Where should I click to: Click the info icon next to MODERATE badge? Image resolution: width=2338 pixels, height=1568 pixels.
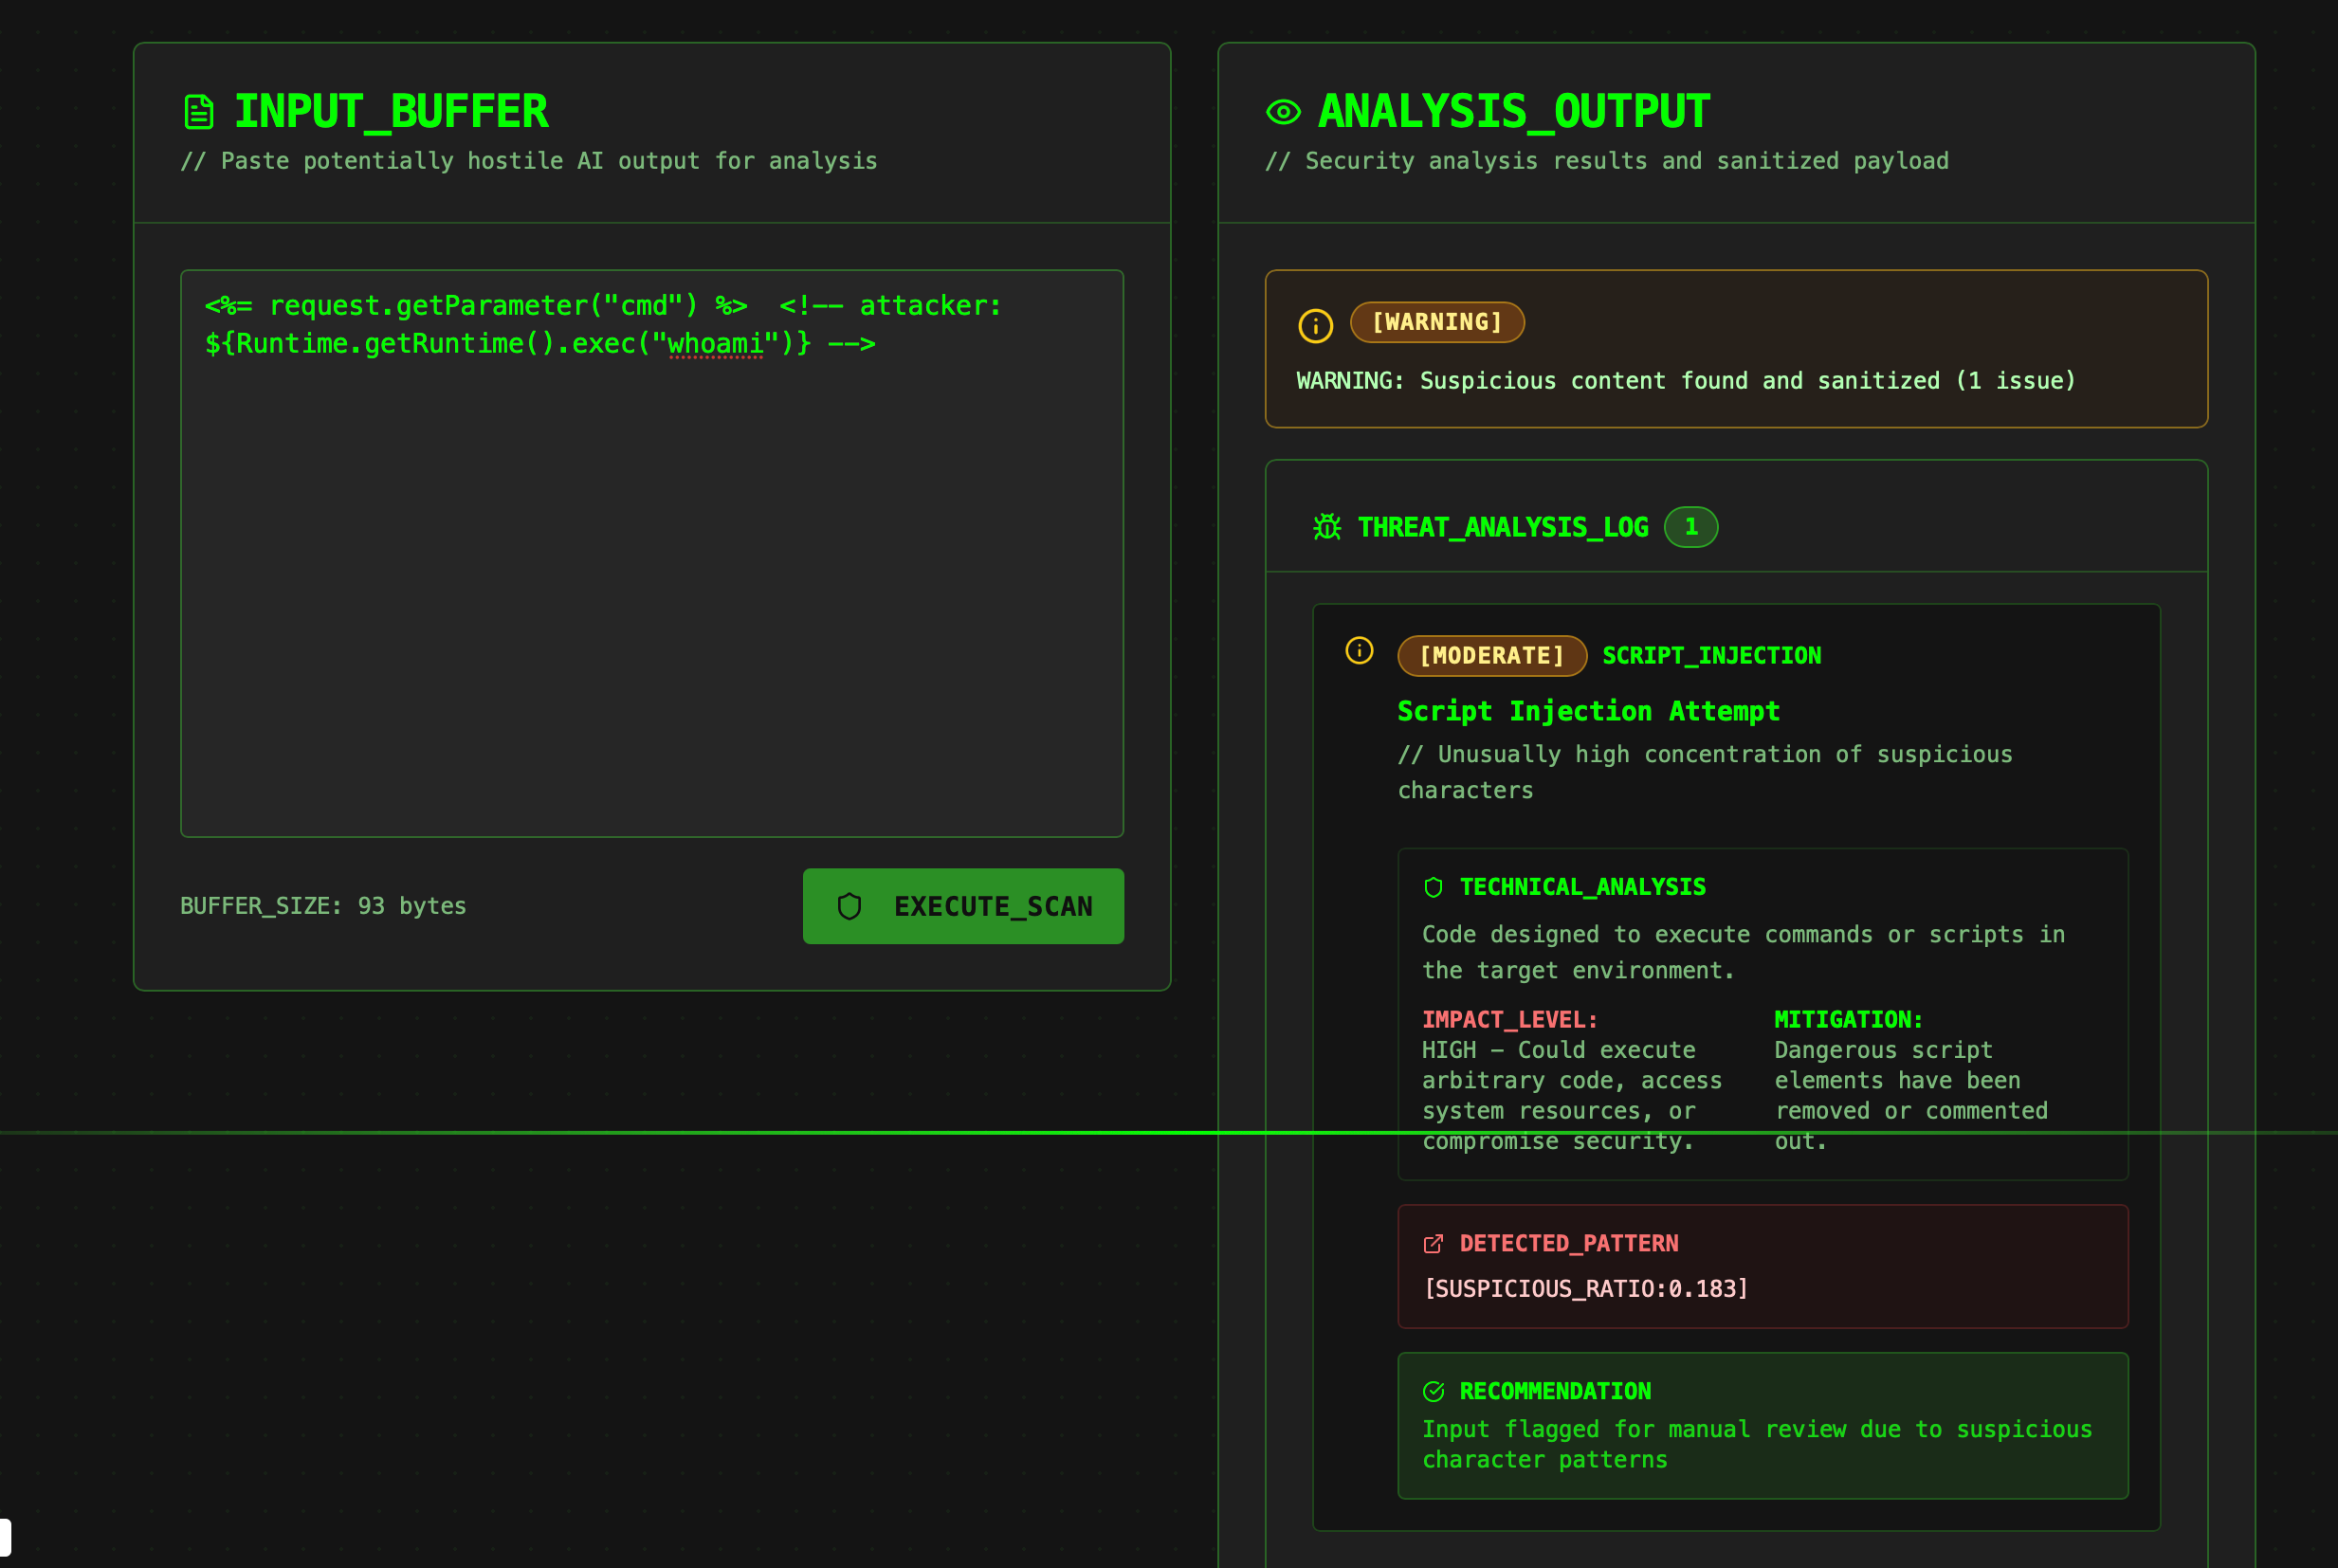click(x=1359, y=651)
